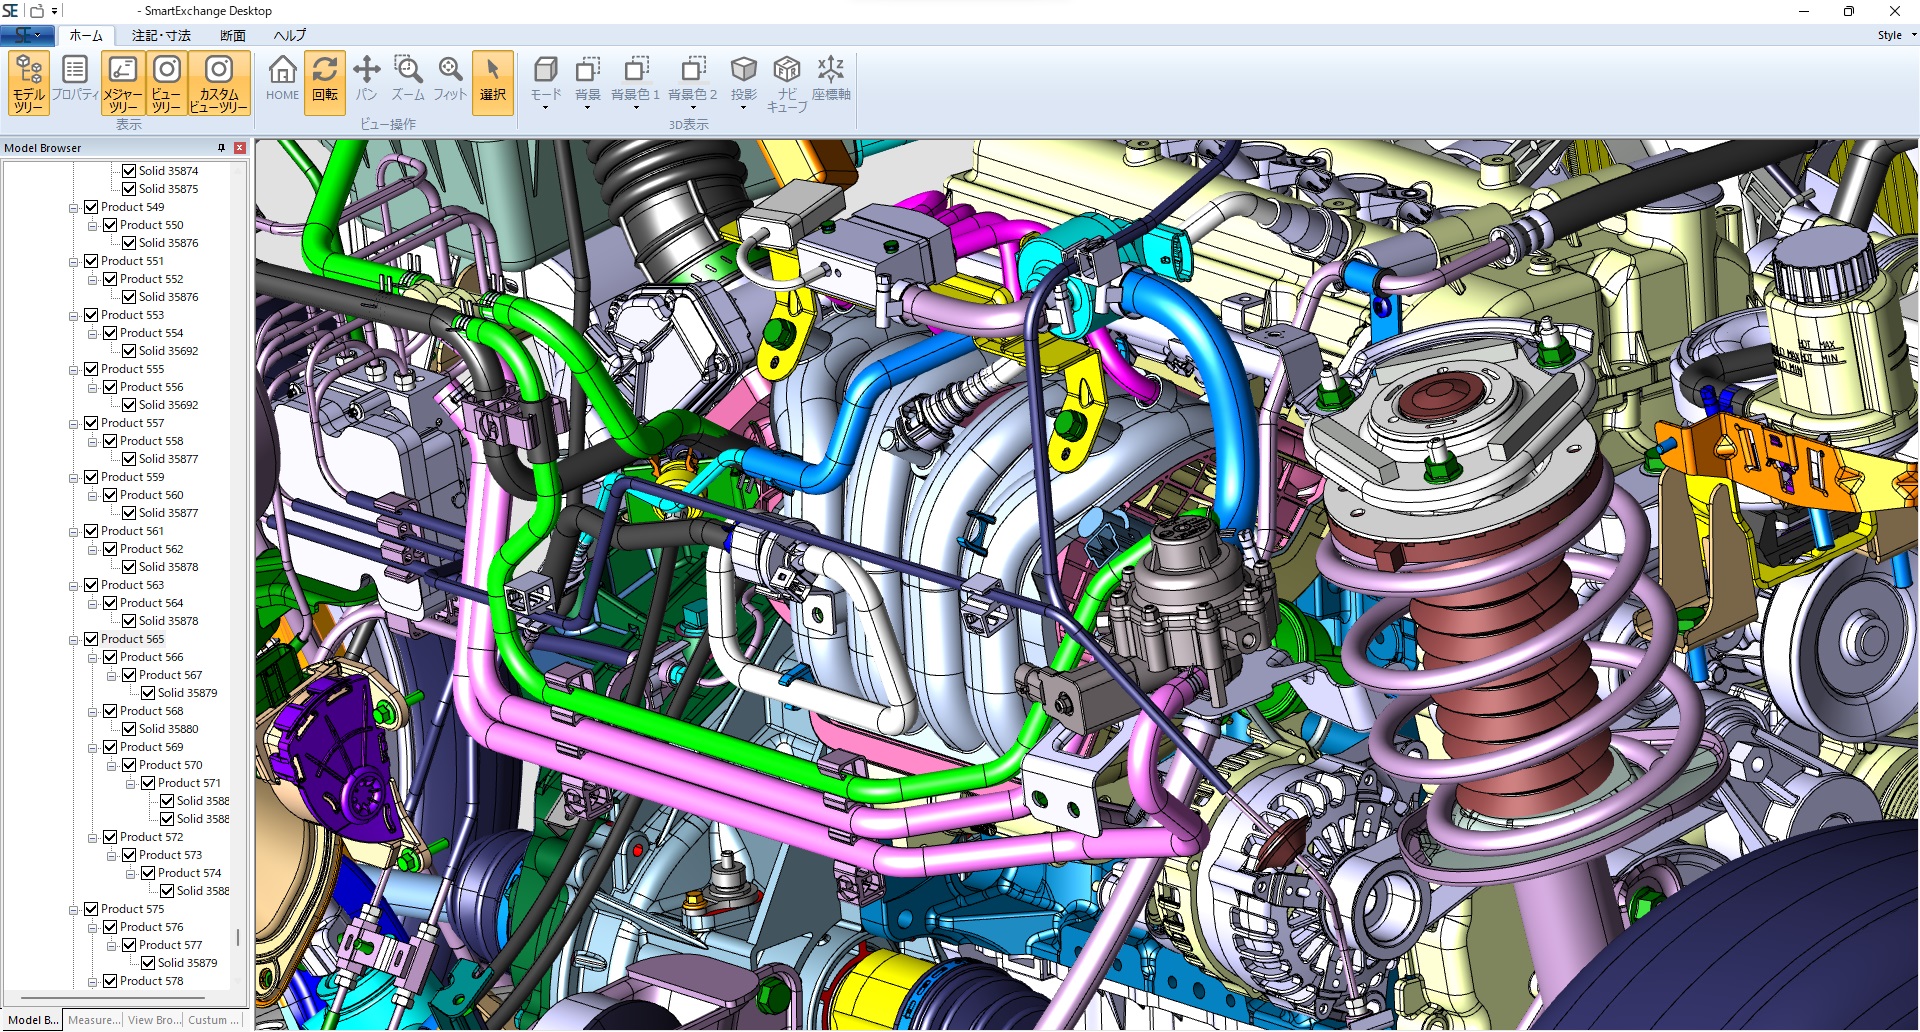Toggle Product 561 checkbox
Viewport: 1920px width, 1032px height.
coord(91,531)
